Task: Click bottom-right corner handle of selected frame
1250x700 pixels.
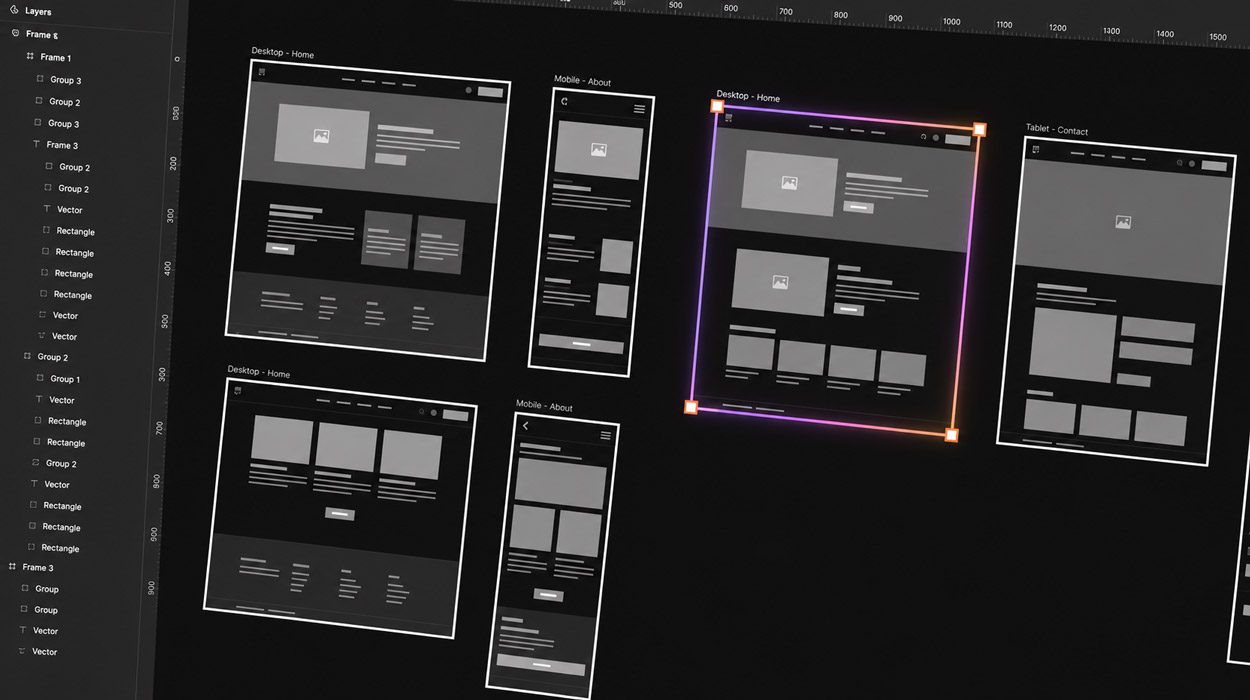Action: 951,435
